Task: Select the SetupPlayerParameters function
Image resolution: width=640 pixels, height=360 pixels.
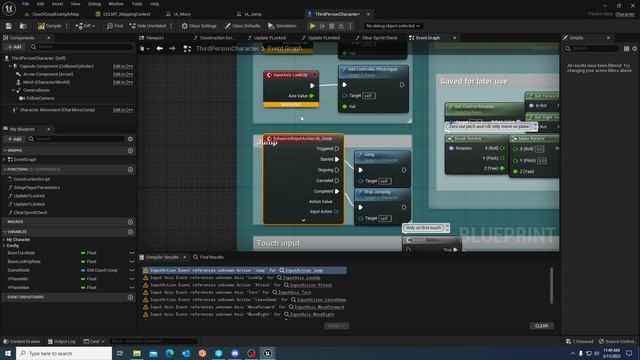Action: (x=36, y=188)
